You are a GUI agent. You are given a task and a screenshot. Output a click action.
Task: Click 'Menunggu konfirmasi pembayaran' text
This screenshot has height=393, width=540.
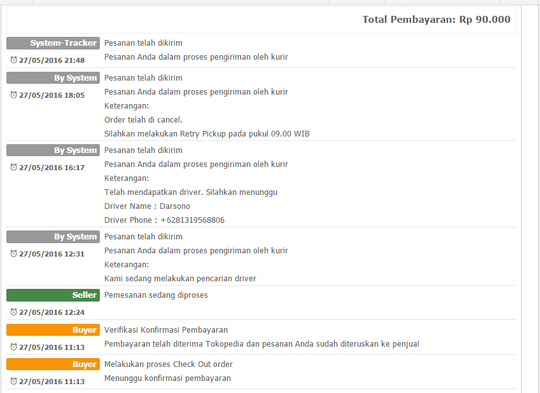[168, 378]
